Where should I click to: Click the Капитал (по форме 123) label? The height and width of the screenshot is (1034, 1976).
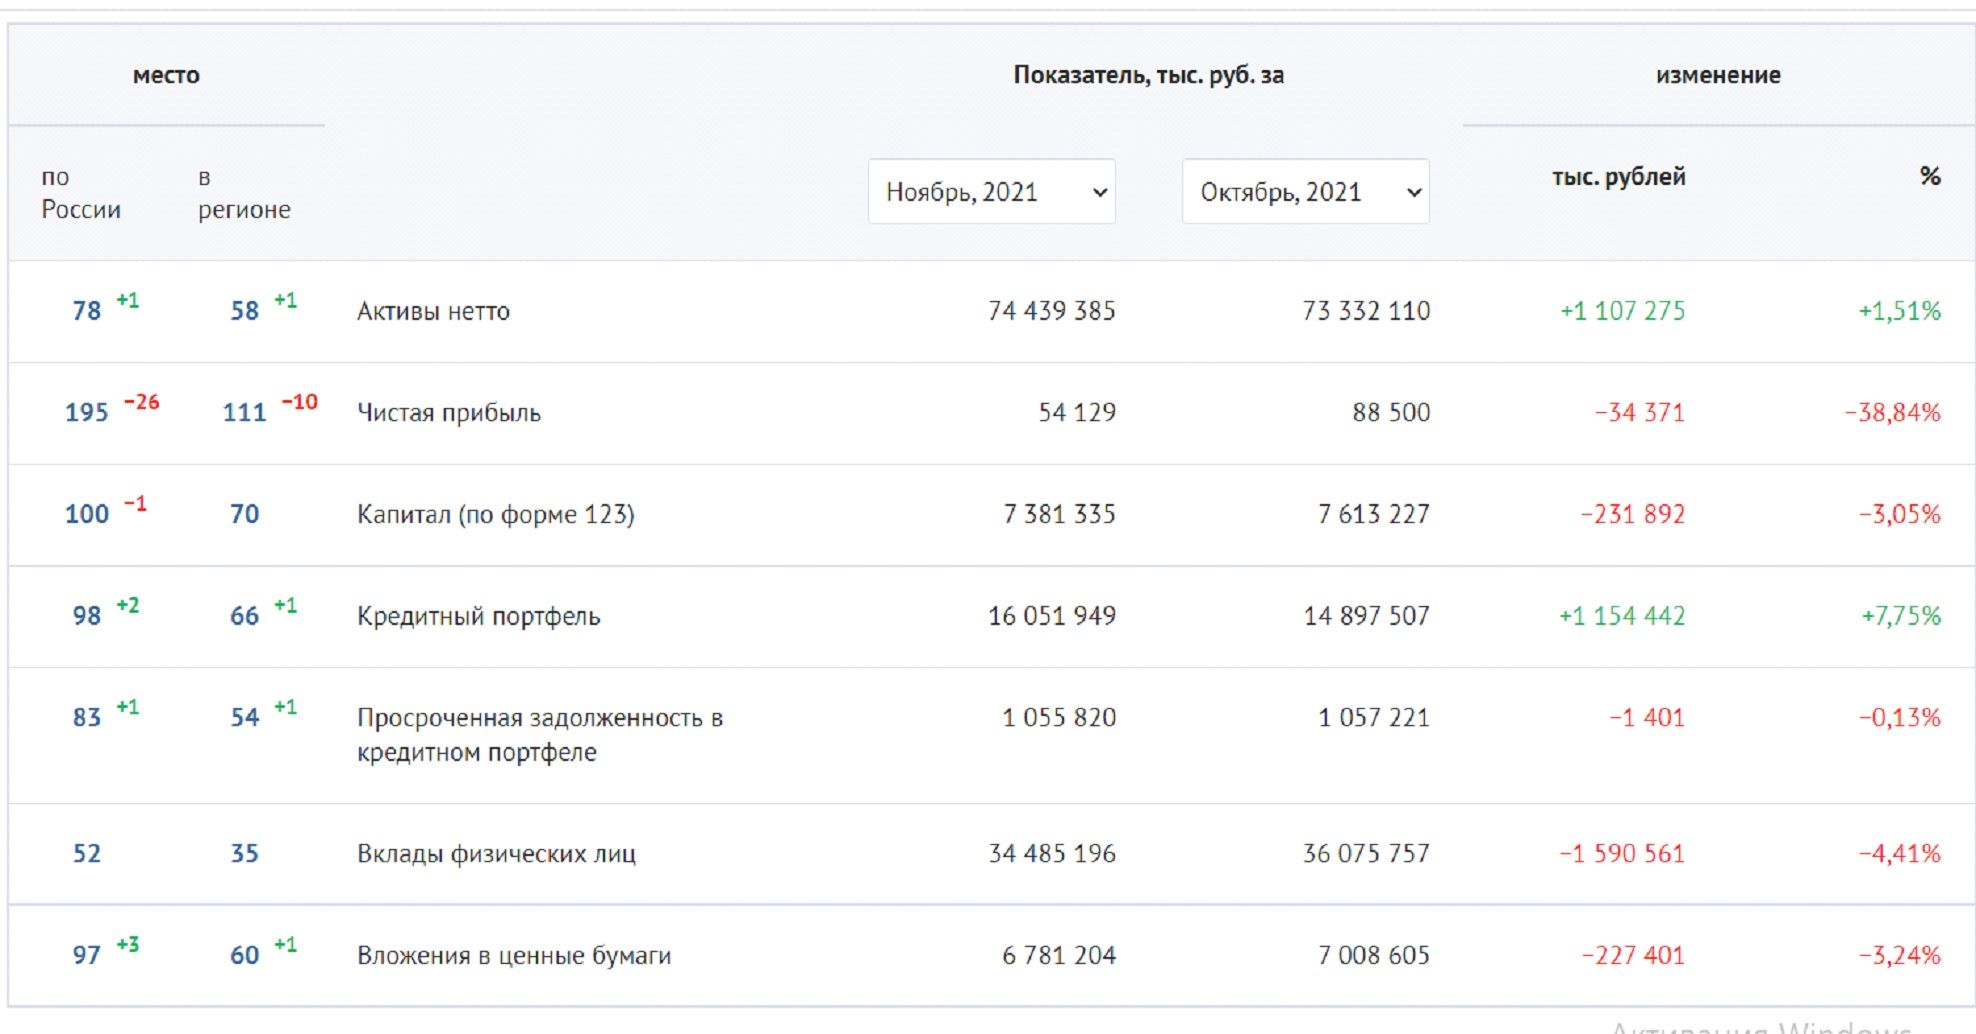click(x=496, y=514)
